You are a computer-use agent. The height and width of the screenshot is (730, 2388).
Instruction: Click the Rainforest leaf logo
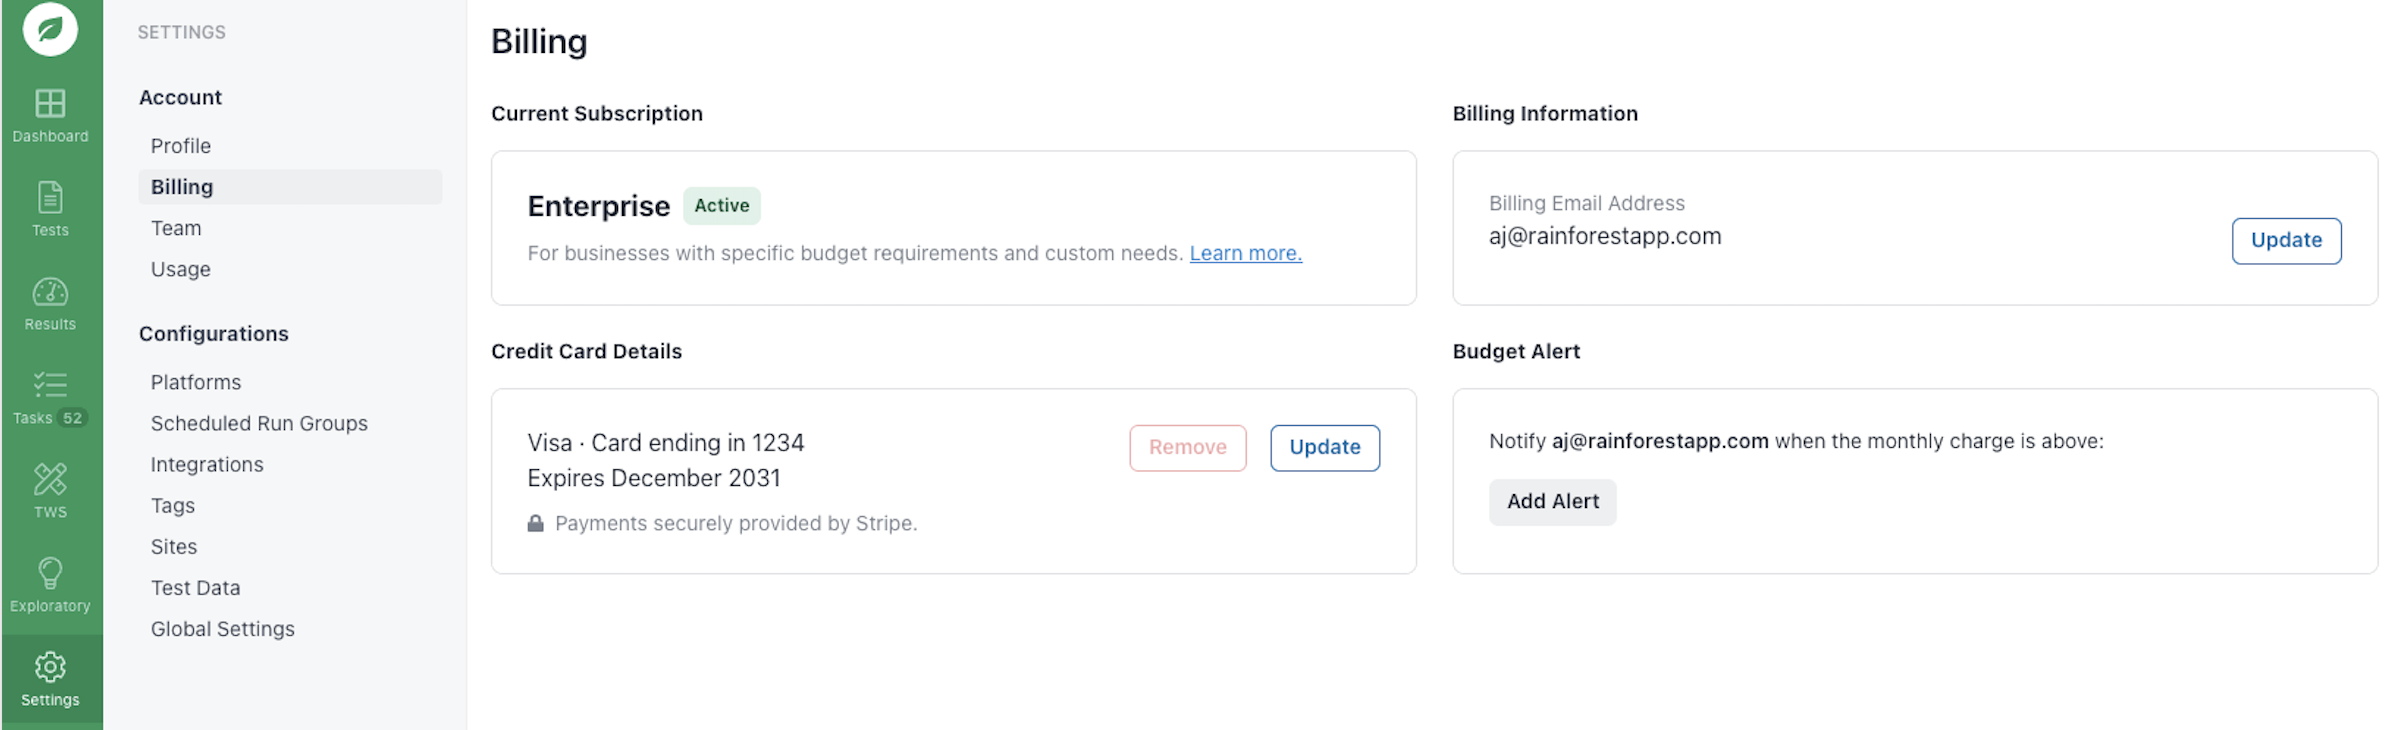tap(50, 28)
